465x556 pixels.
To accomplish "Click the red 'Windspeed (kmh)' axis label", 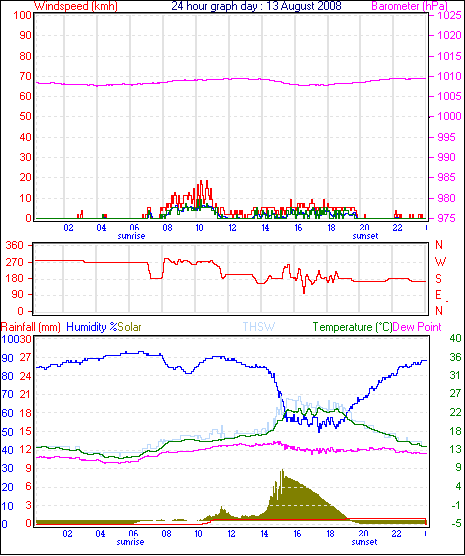I will (x=76, y=6).
